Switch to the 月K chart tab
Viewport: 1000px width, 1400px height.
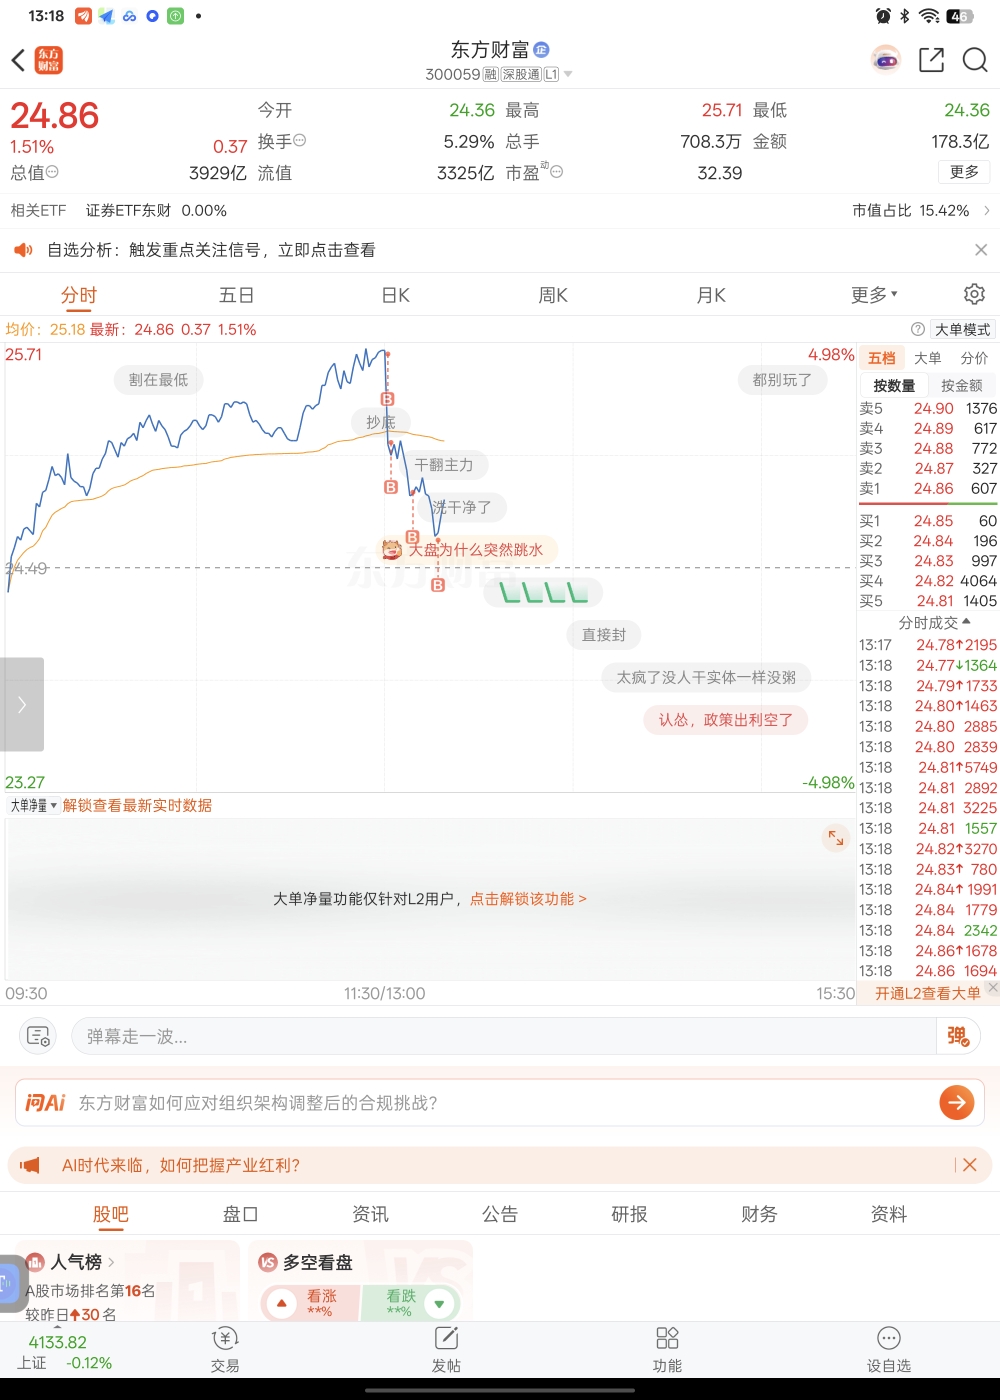(711, 295)
